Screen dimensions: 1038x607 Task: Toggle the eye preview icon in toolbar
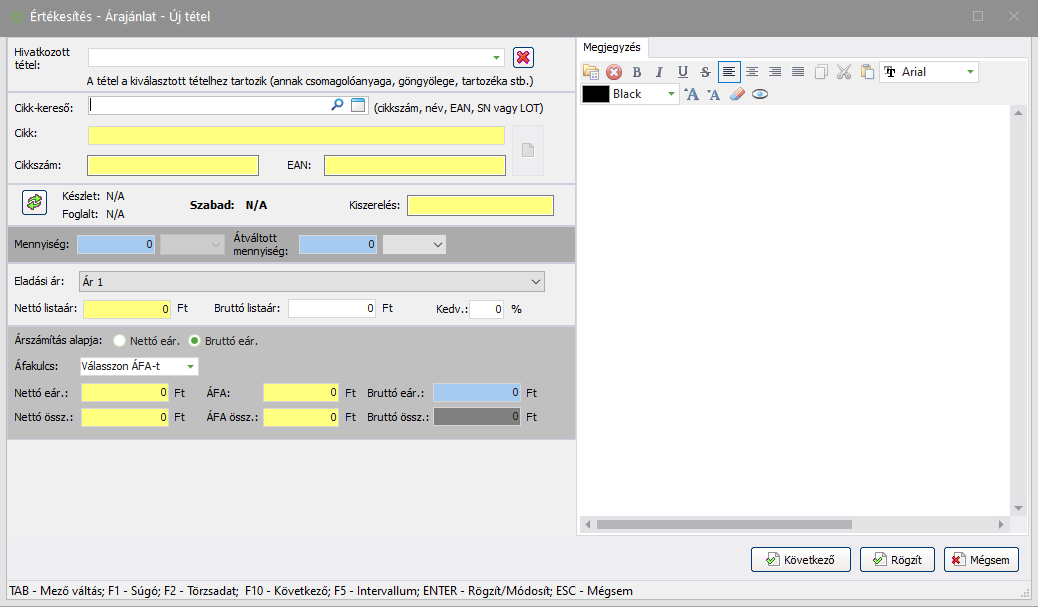pos(760,94)
